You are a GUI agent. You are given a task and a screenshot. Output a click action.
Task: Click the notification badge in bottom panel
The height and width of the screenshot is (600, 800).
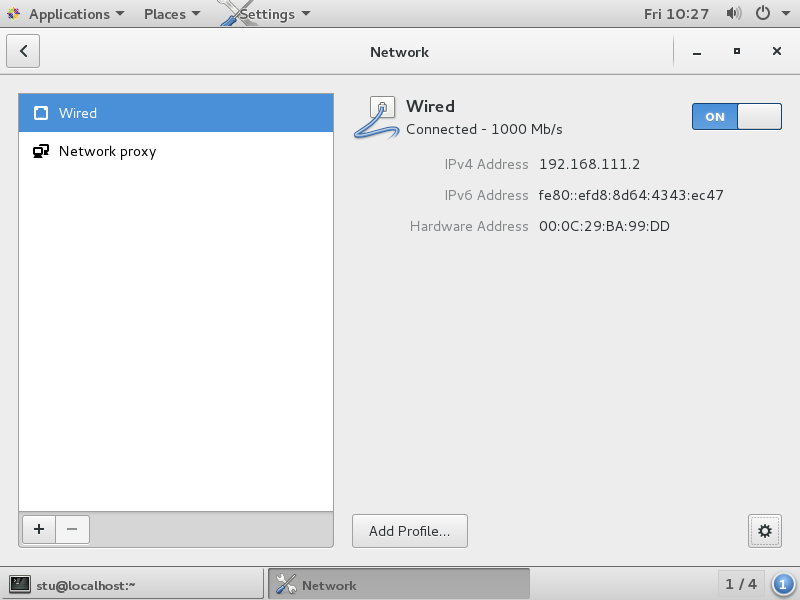[784, 584]
